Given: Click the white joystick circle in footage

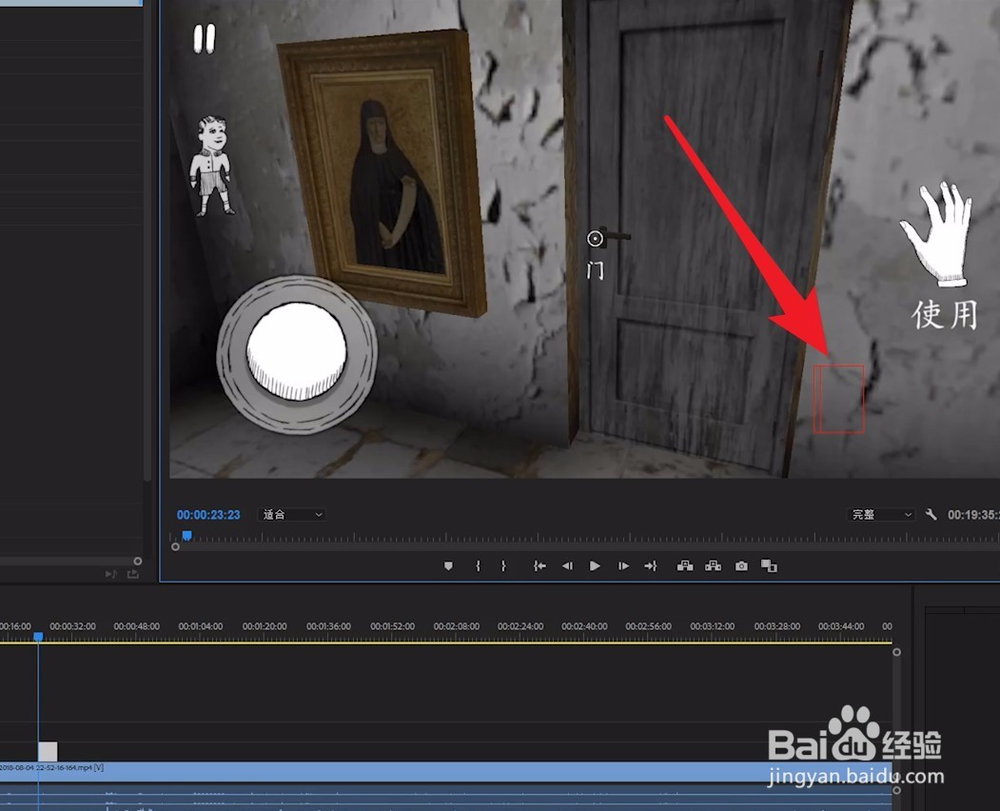Looking at the screenshot, I should click(x=297, y=352).
